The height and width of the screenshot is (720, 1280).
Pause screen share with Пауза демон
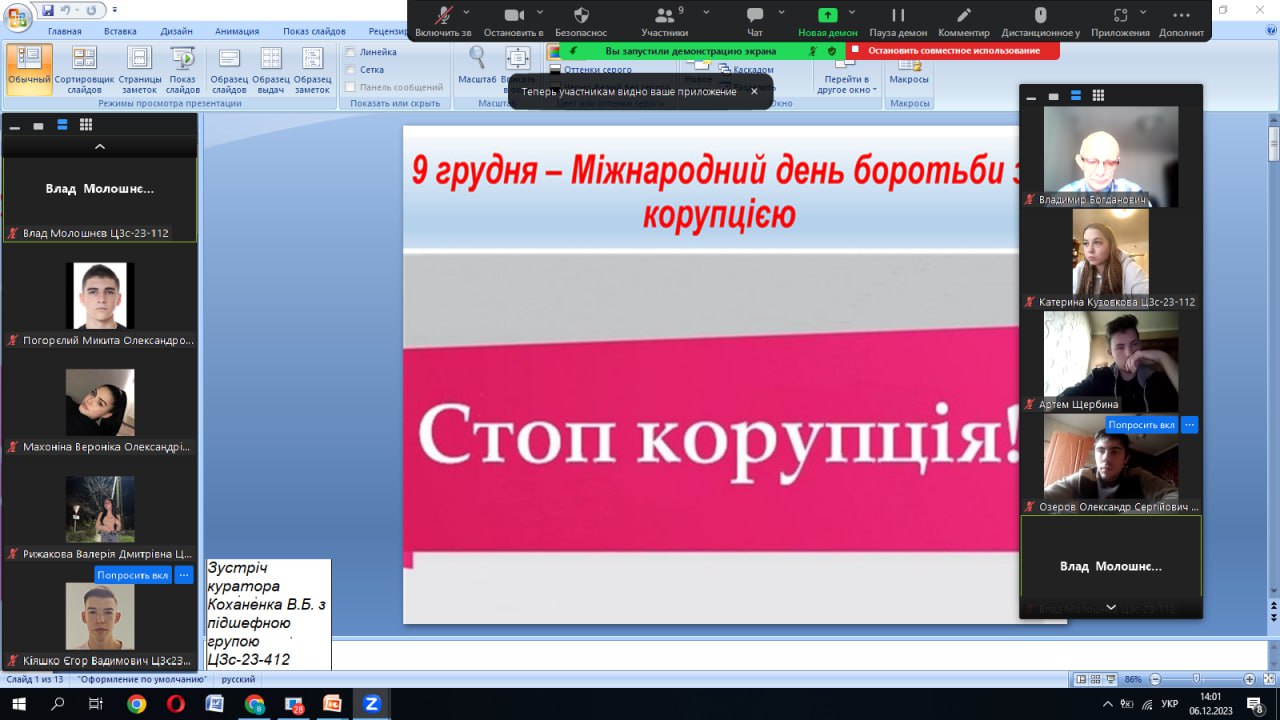coord(898,20)
